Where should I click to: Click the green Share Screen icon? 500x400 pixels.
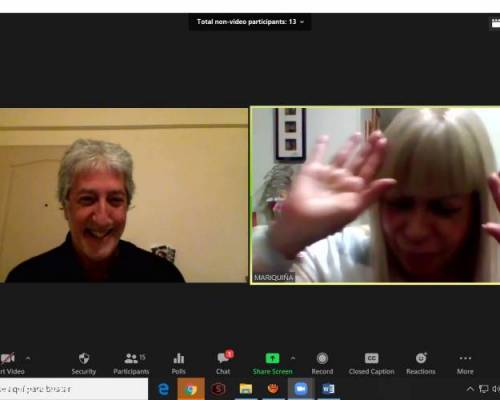pos(272,358)
